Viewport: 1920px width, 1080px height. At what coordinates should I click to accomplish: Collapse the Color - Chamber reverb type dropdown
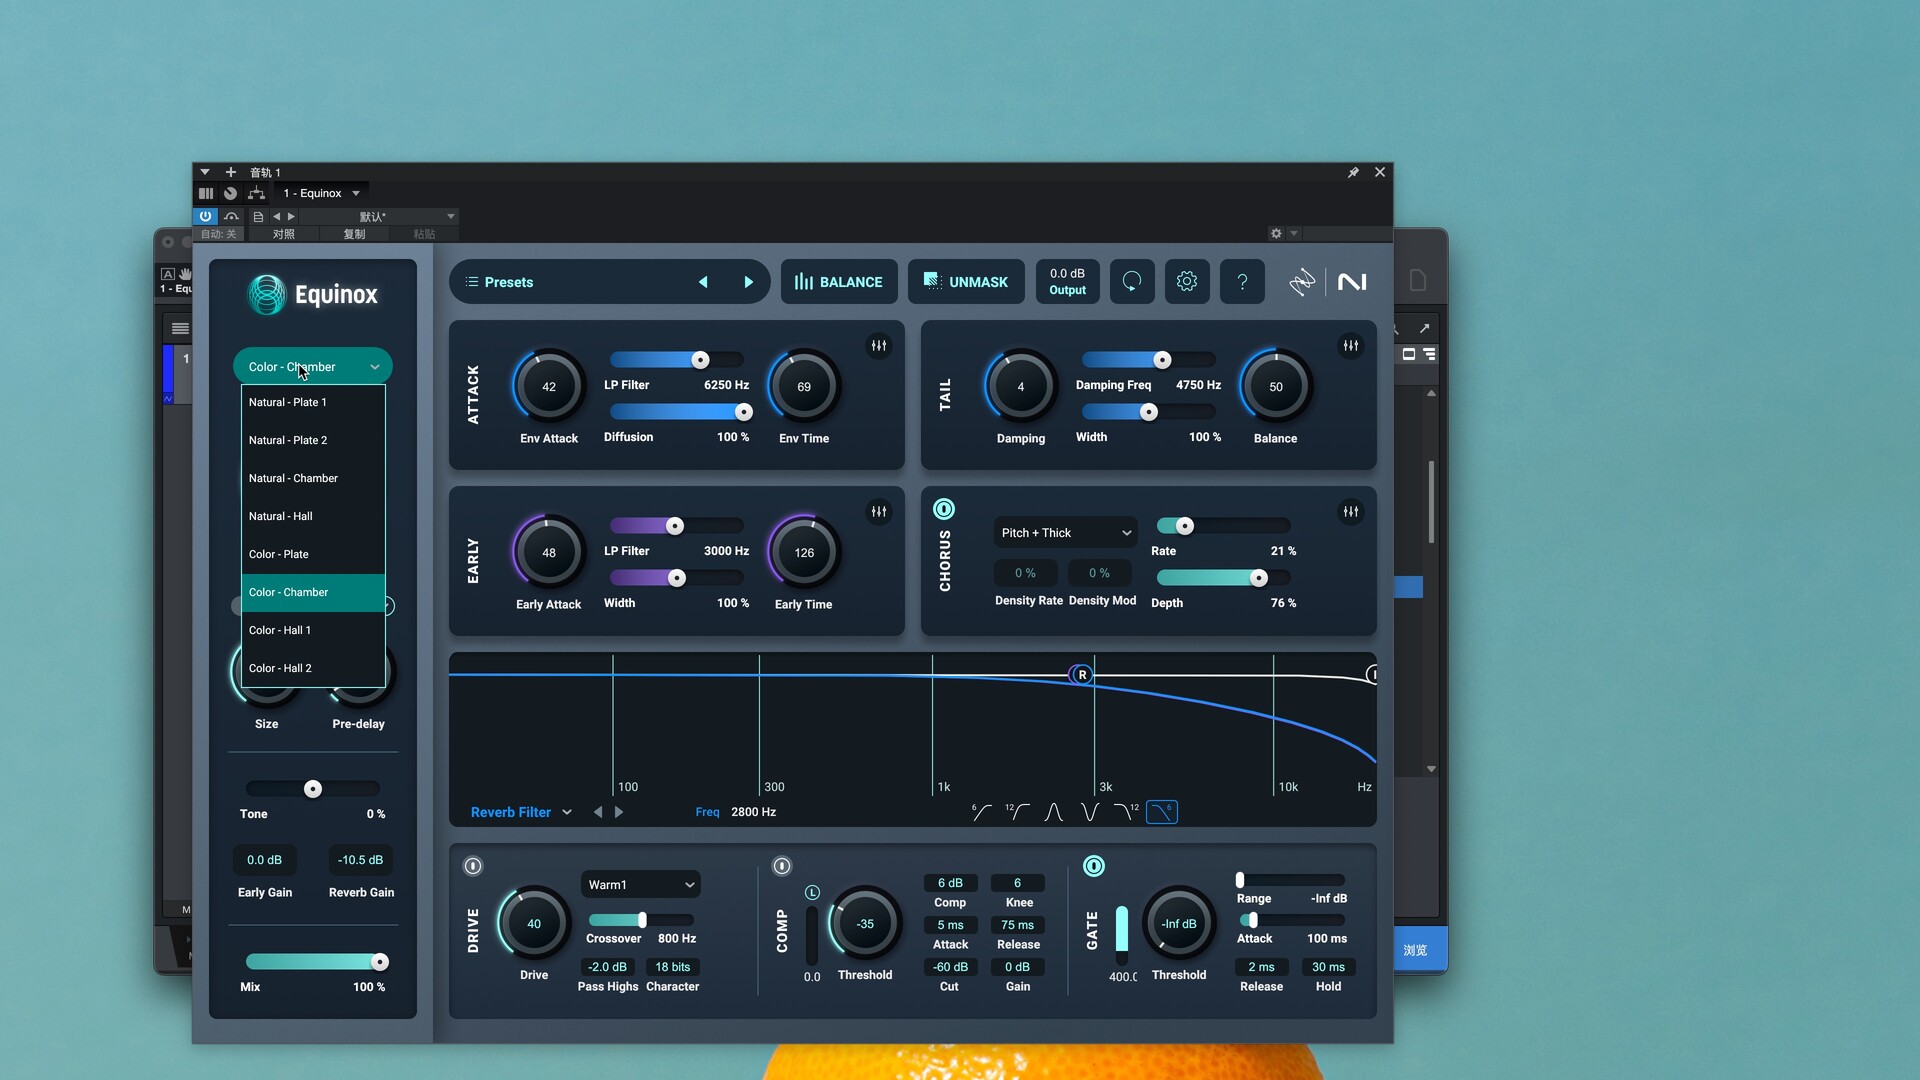313,367
